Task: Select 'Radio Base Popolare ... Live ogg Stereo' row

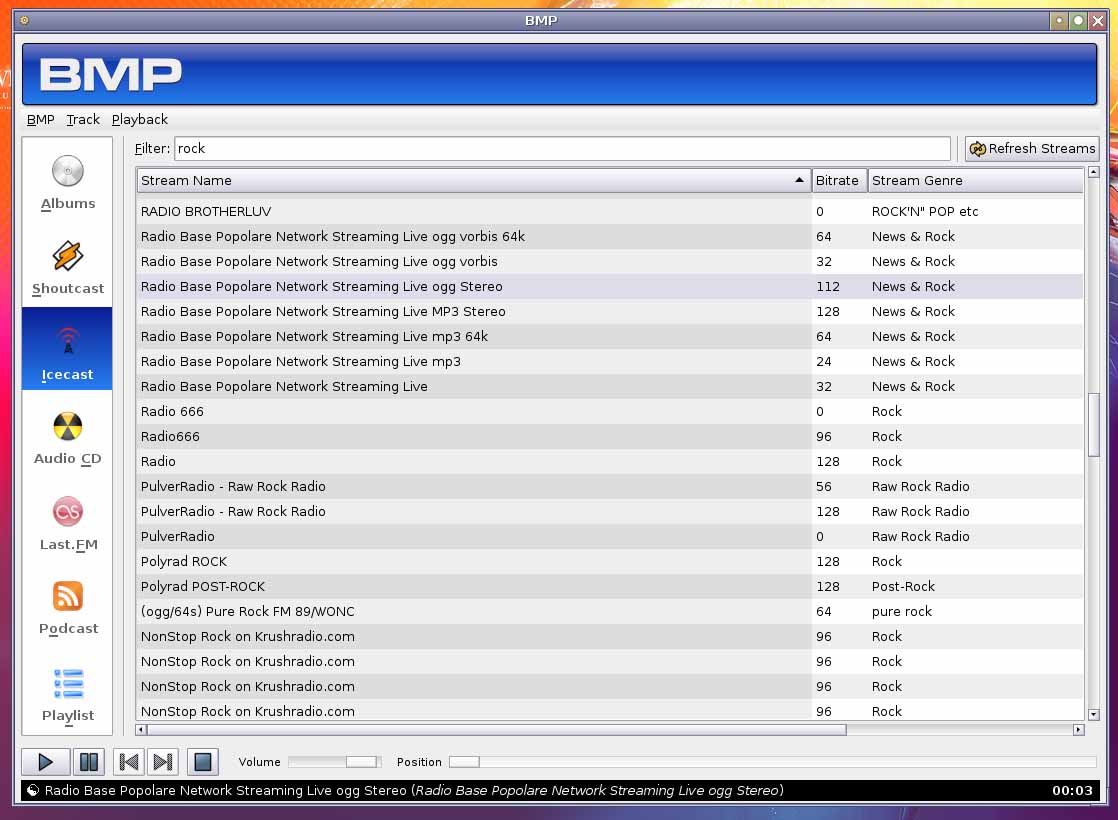Action: coord(610,286)
